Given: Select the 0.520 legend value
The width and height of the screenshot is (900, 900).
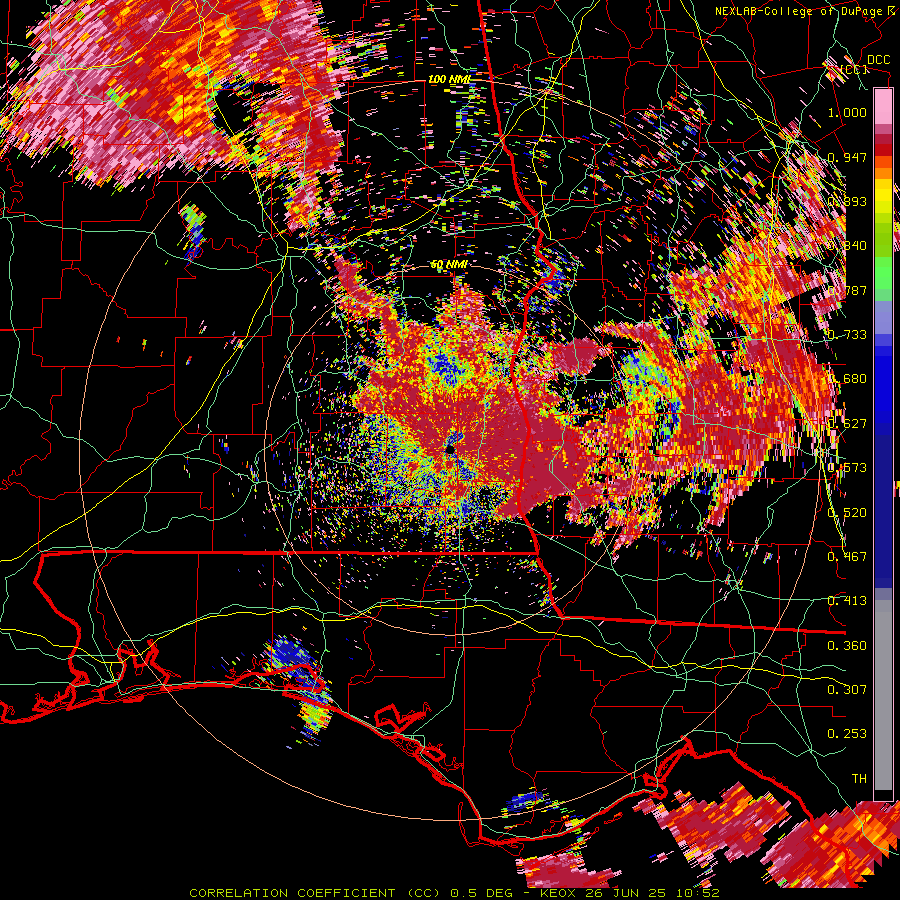Looking at the screenshot, I should point(847,512).
